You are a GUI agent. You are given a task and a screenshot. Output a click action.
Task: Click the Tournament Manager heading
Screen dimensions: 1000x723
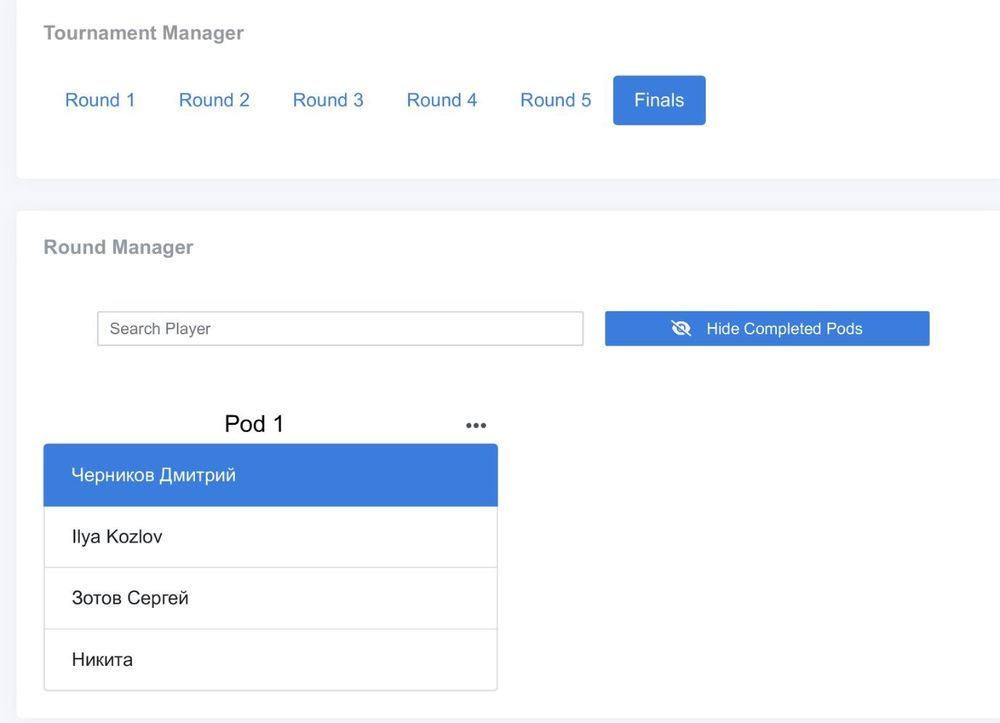143,33
